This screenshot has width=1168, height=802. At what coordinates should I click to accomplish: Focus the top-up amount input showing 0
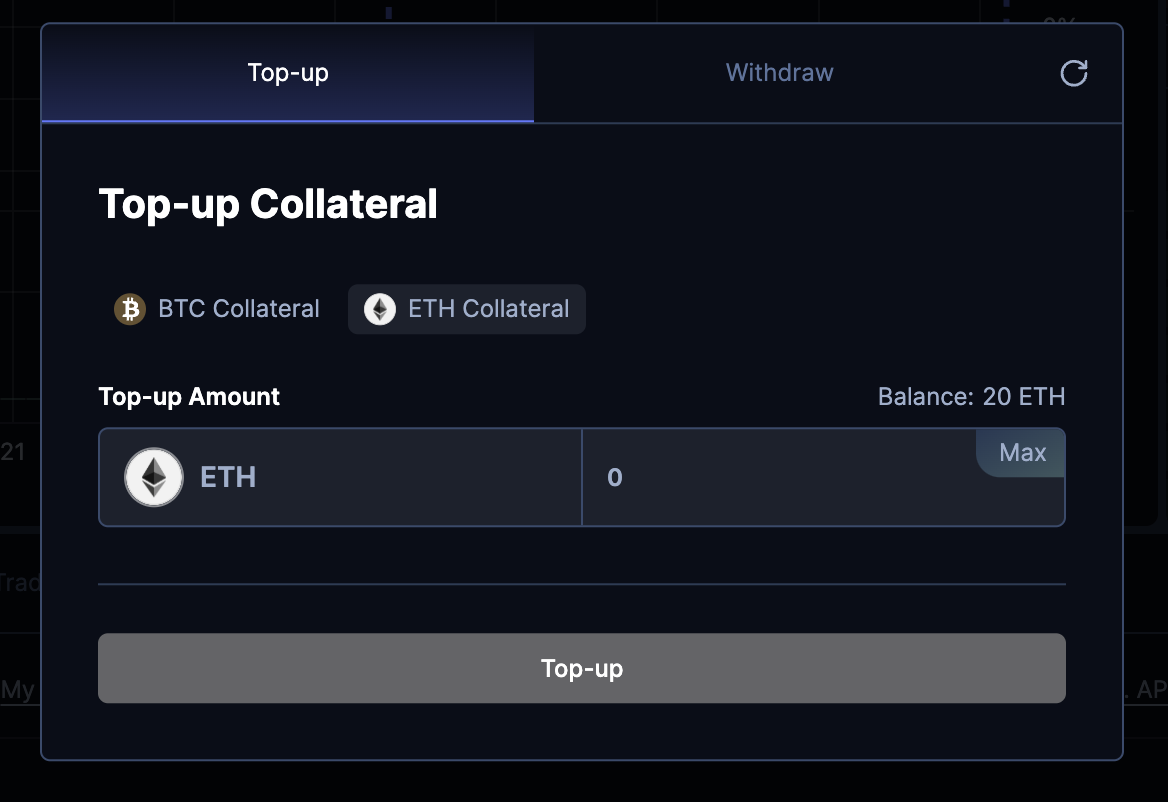(780, 478)
